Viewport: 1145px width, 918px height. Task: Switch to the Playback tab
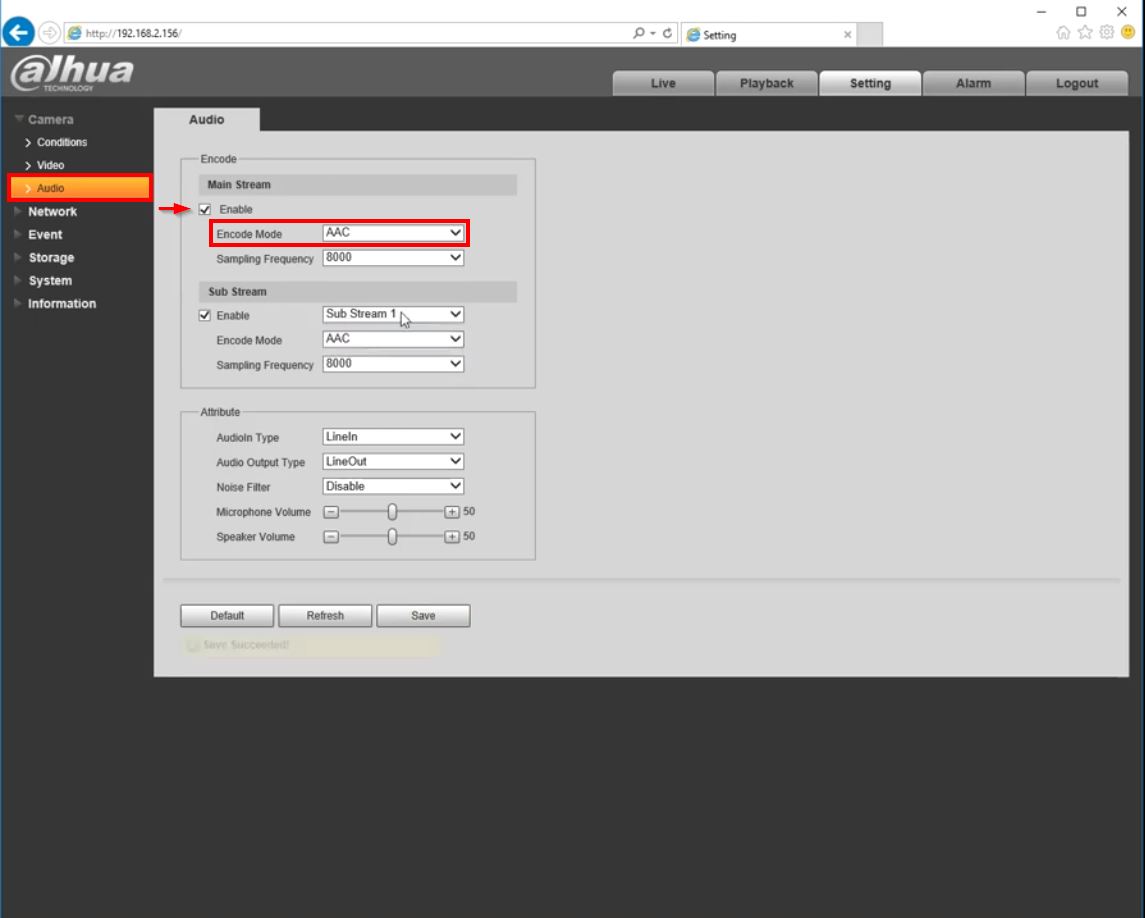tap(766, 84)
